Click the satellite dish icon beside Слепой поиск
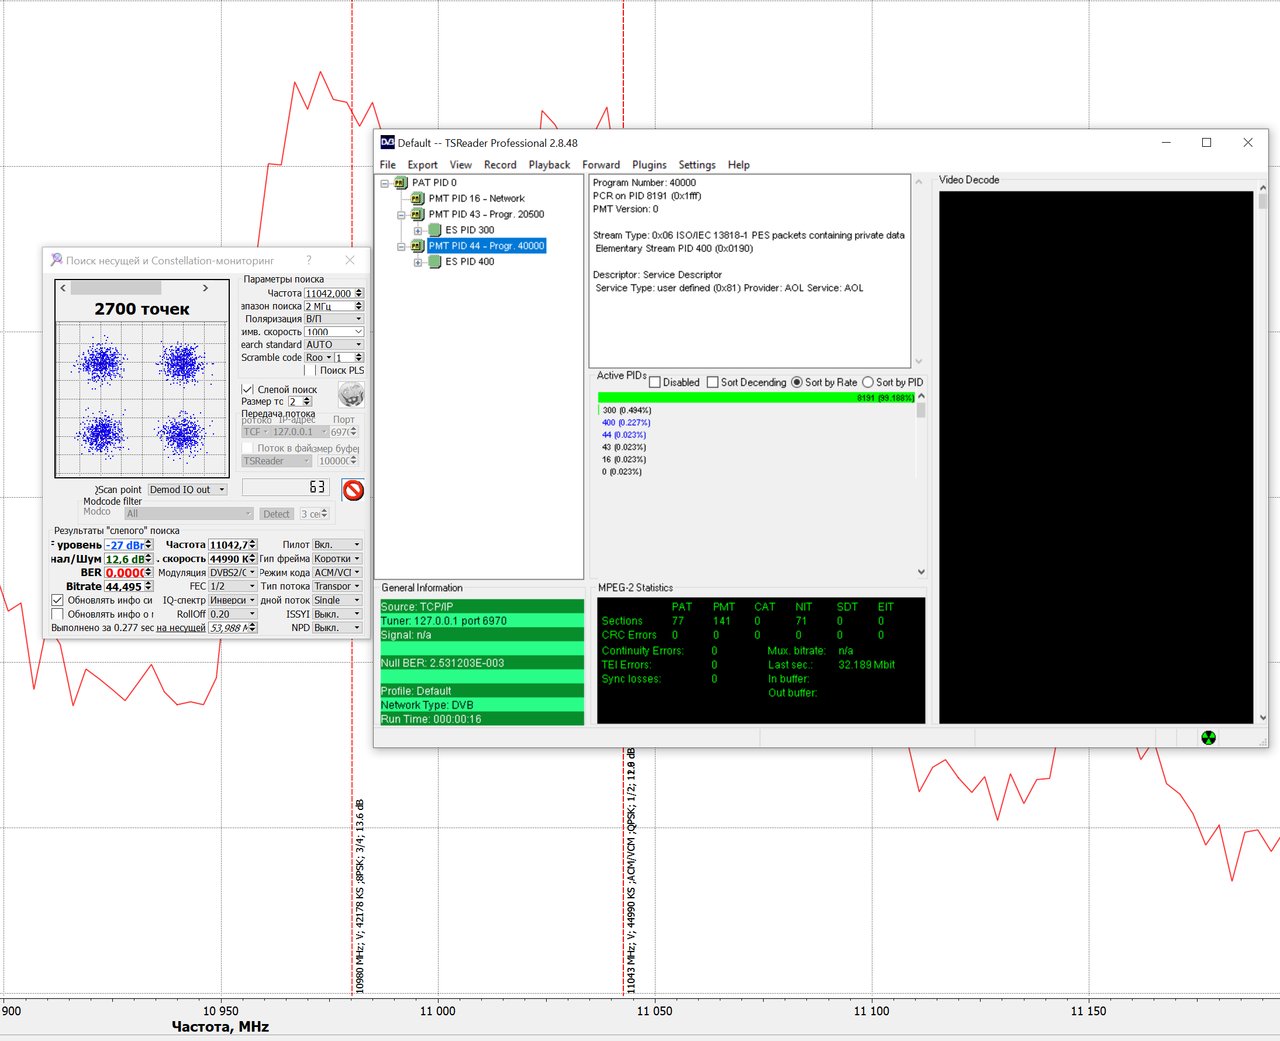 pos(351,394)
